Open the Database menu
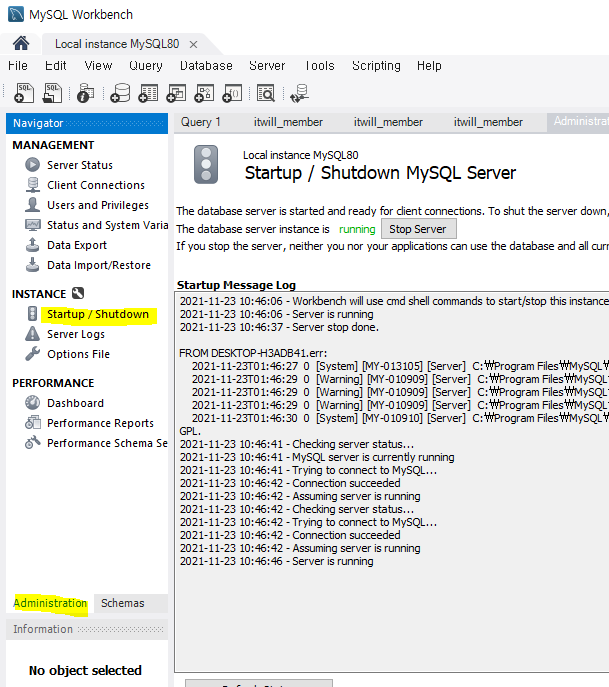This screenshot has height=687, width=609. click(206, 66)
